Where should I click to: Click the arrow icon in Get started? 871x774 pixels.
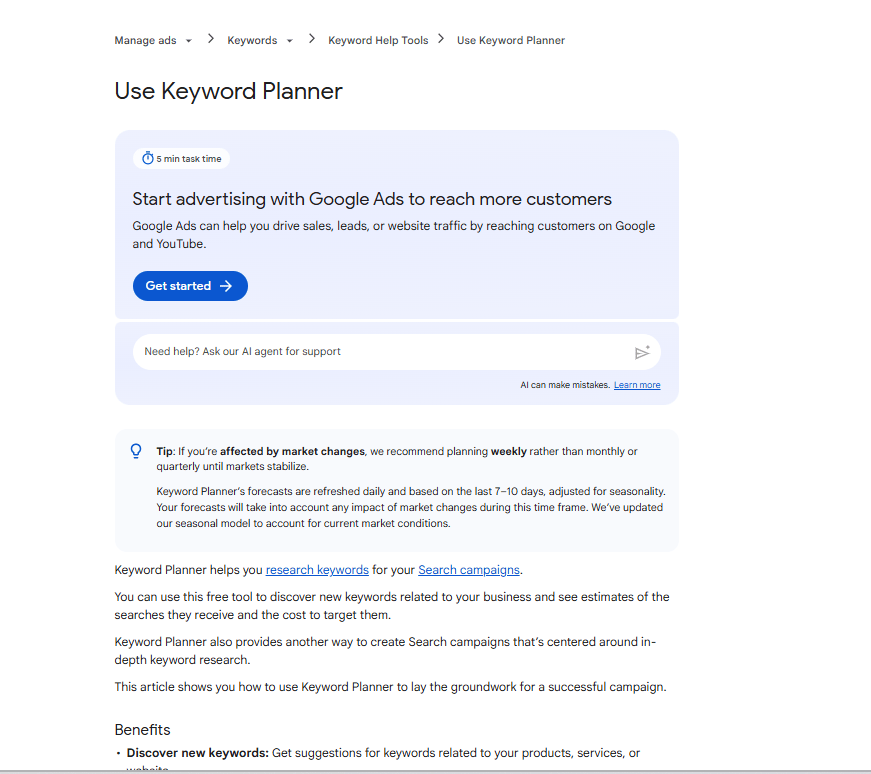point(226,286)
